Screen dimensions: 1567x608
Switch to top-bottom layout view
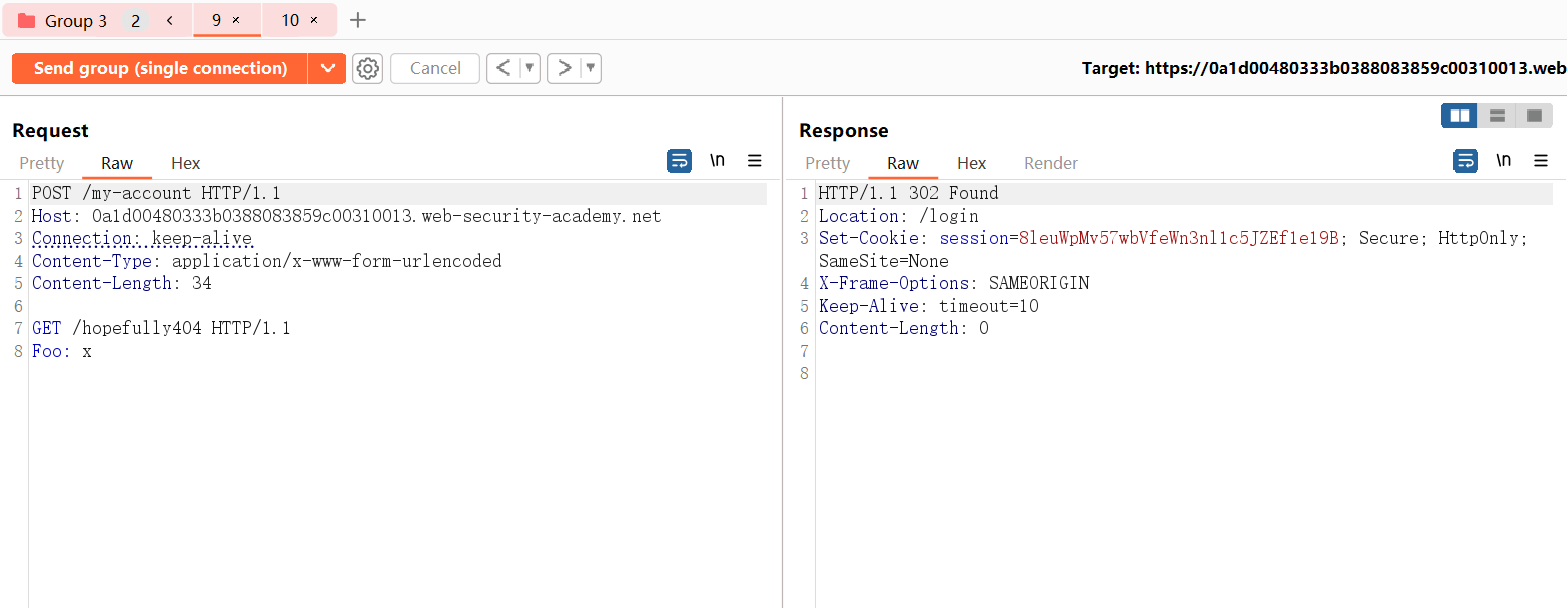coord(1497,116)
